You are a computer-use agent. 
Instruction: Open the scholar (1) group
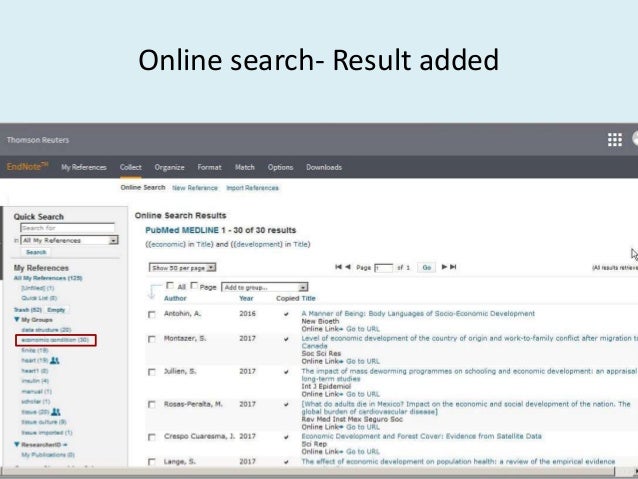(36, 402)
